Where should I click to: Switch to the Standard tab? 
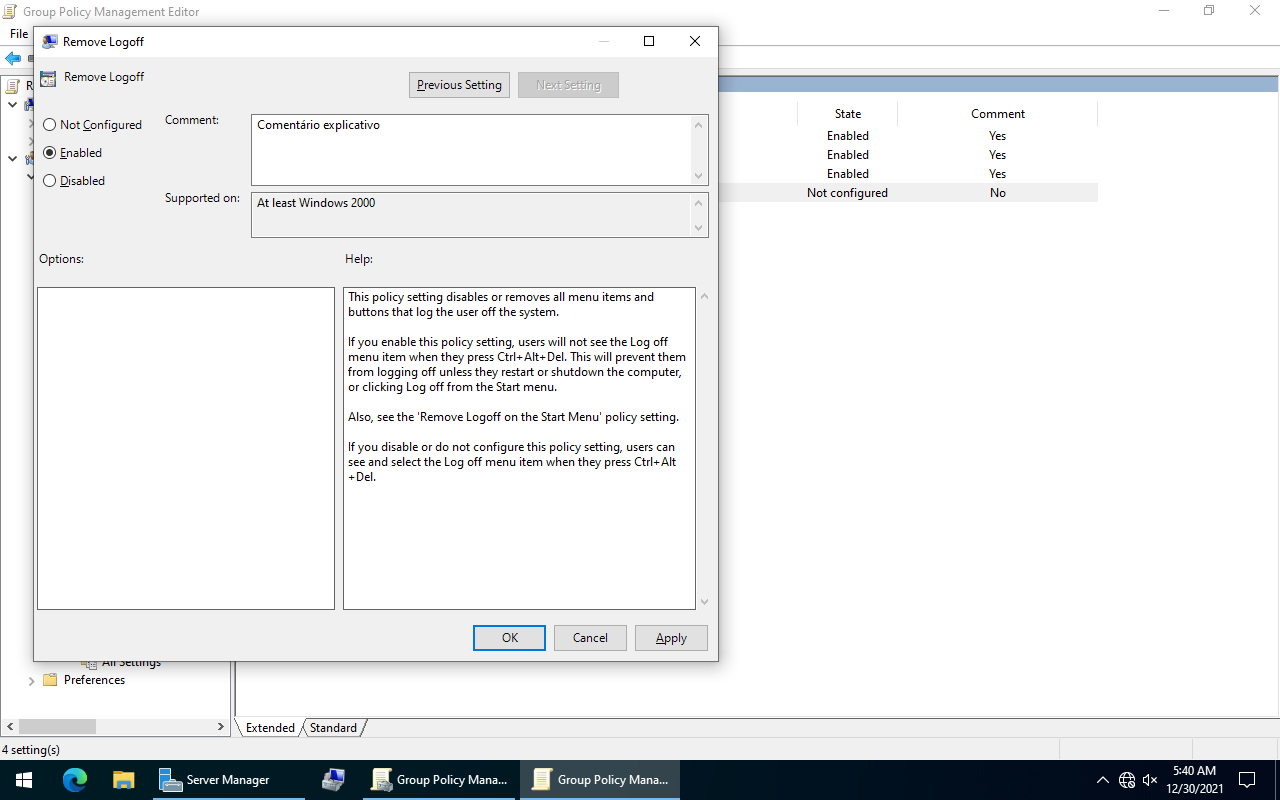click(x=333, y=728)
